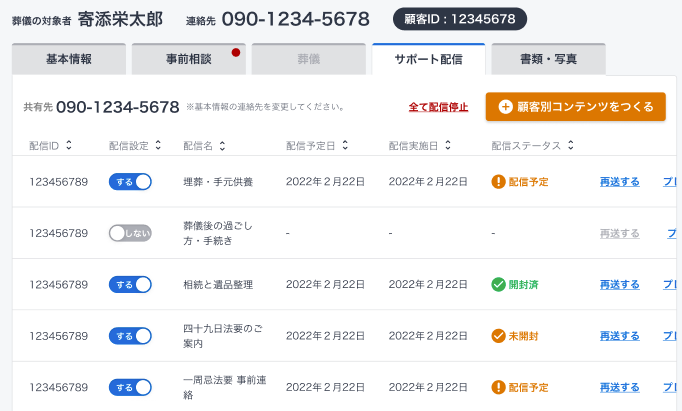The width and height of the screenshot is (682, 411).
Task: Click the green 開封済 checkmark status icon
Action: click(498, 284)
